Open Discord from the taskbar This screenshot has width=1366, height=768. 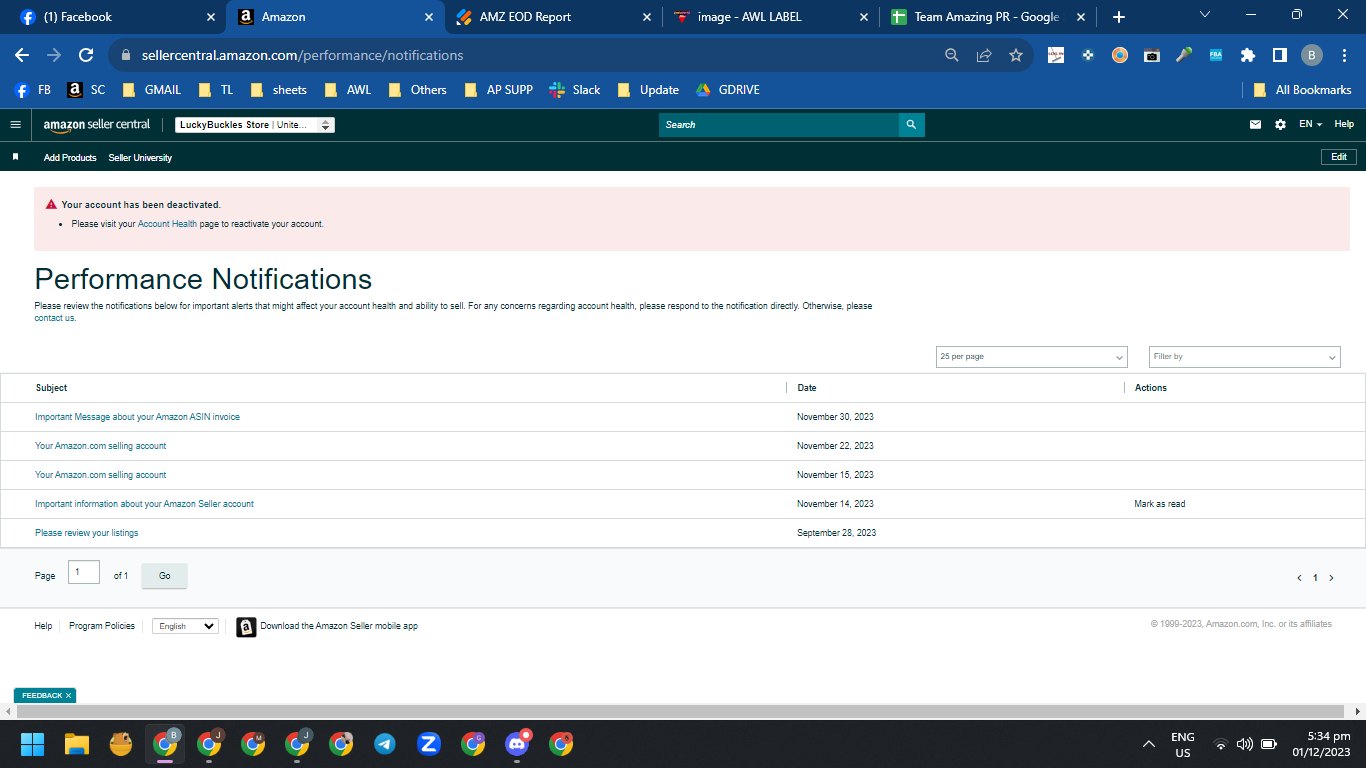click(x=517, y=744)
